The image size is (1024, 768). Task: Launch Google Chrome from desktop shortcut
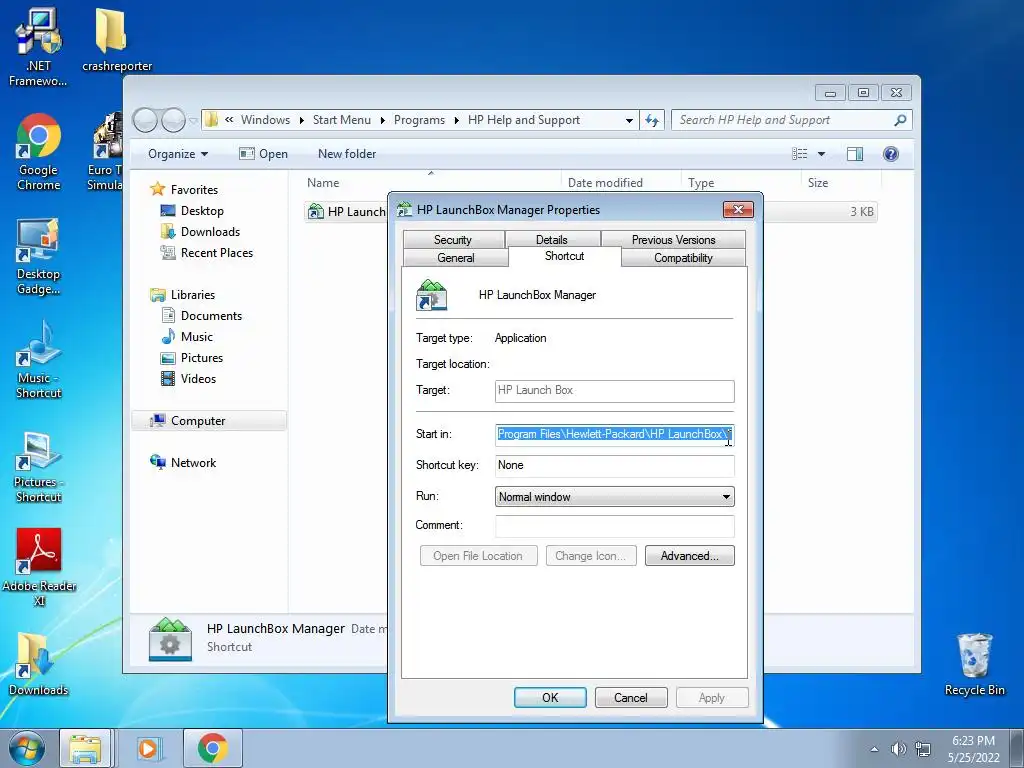(39, 153)
